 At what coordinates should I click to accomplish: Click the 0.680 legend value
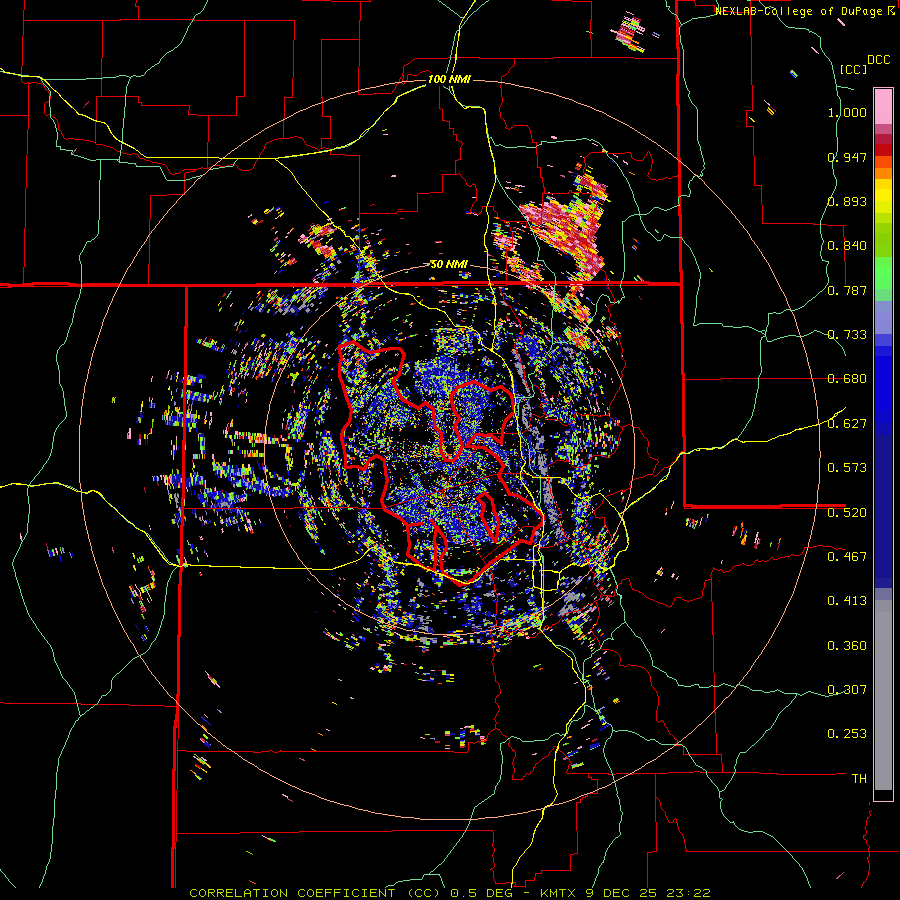coord(847,379)
